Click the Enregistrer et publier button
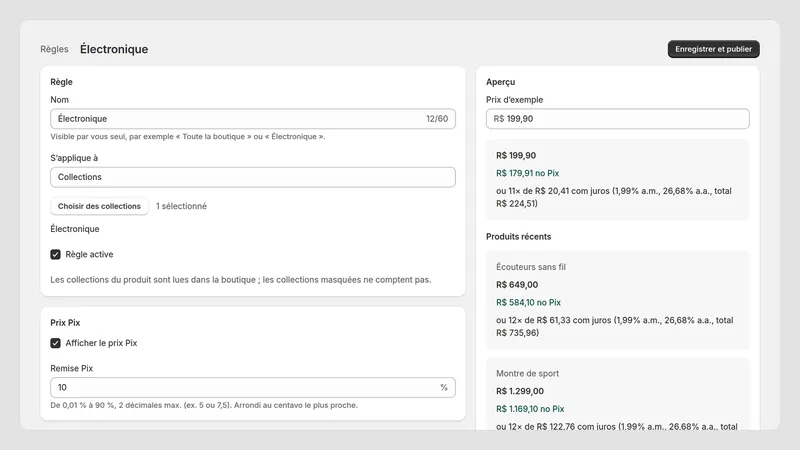The image size is (800, 450). click(713, 49)
